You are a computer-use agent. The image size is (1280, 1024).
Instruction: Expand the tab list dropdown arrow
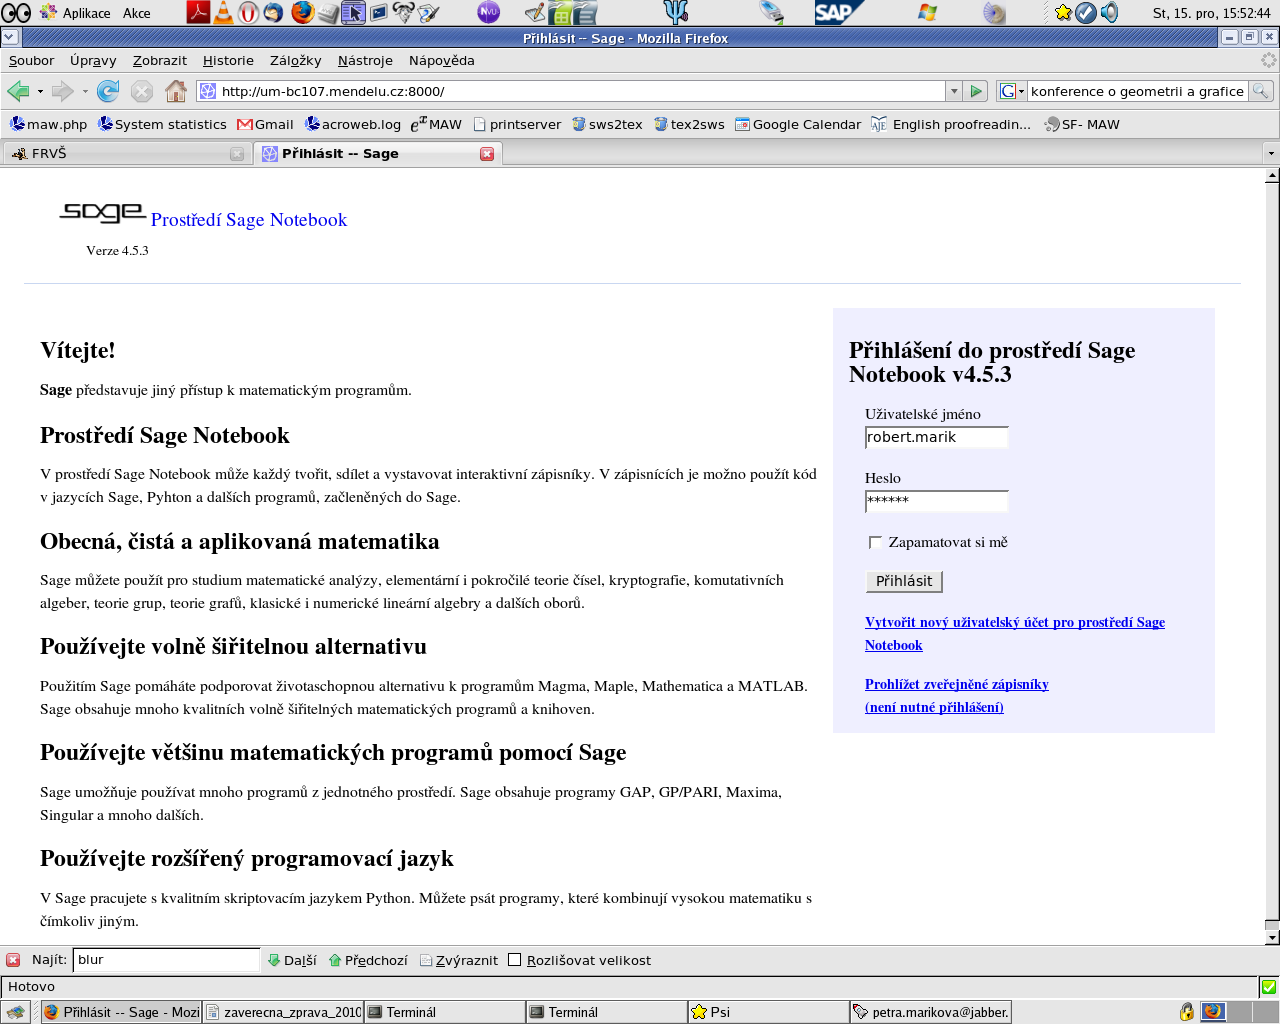click(1271, 154)
